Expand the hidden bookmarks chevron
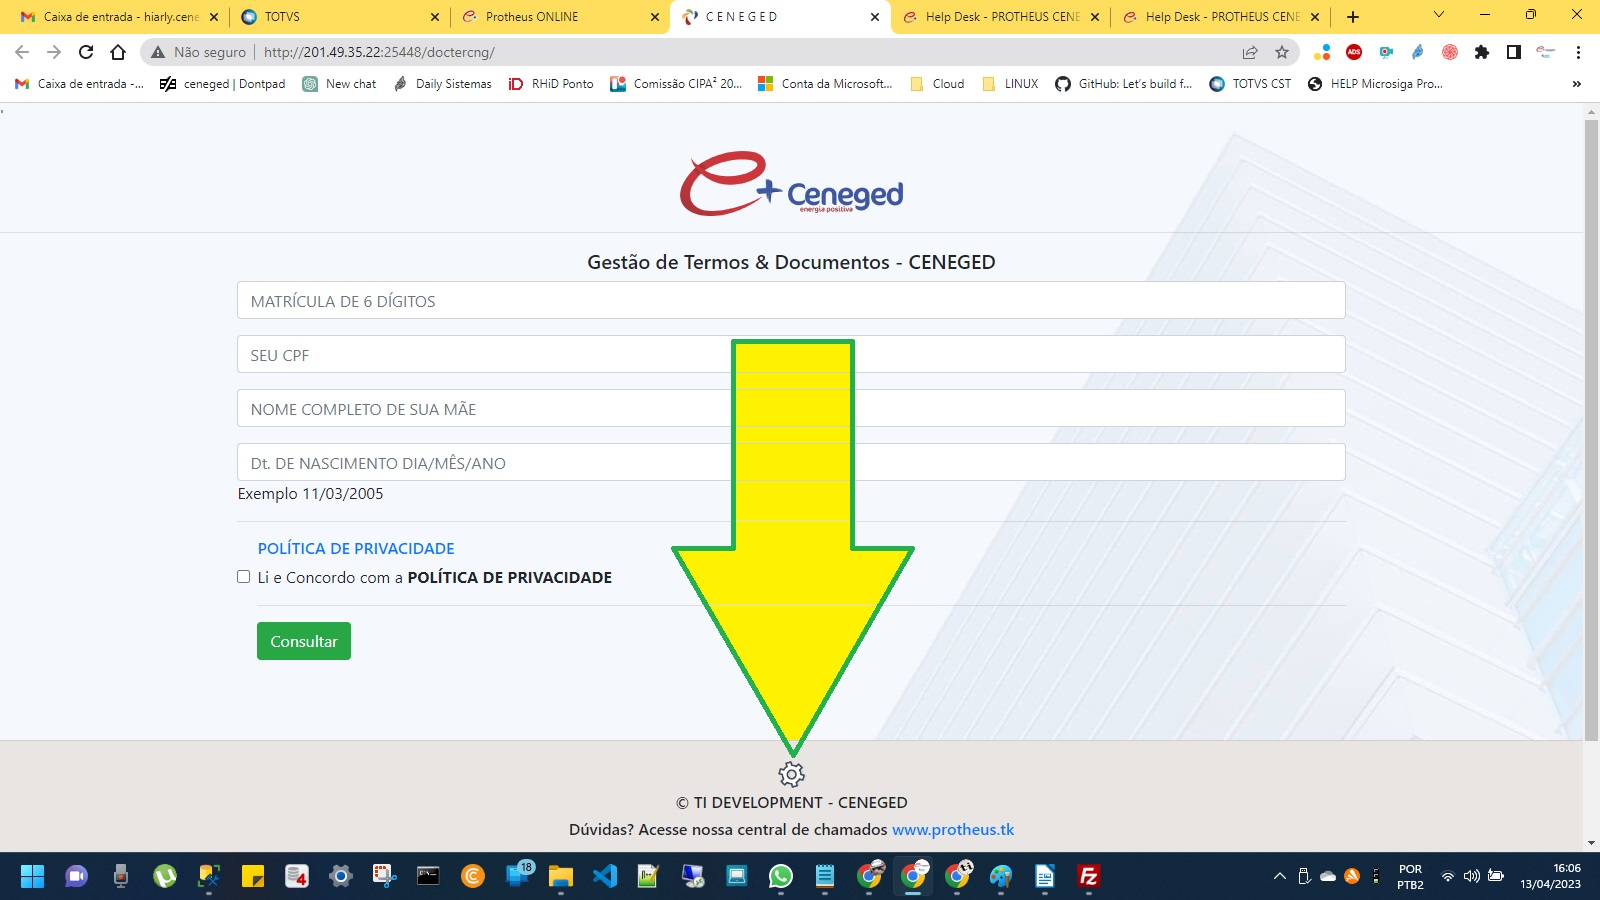 [x=1577, y=84]
